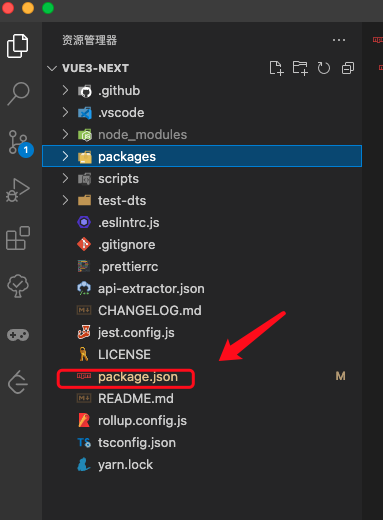
Task: Open the jest.config.js file
Action: [136, 333]
